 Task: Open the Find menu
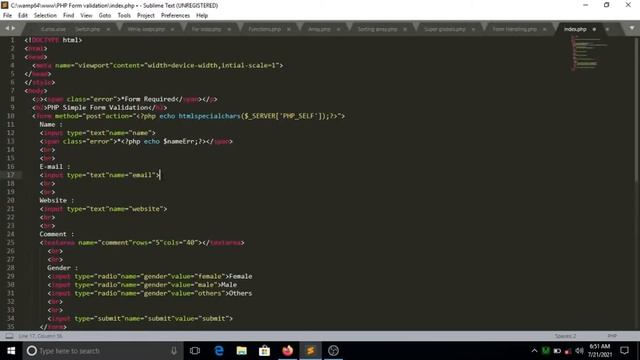coord(69,16)
